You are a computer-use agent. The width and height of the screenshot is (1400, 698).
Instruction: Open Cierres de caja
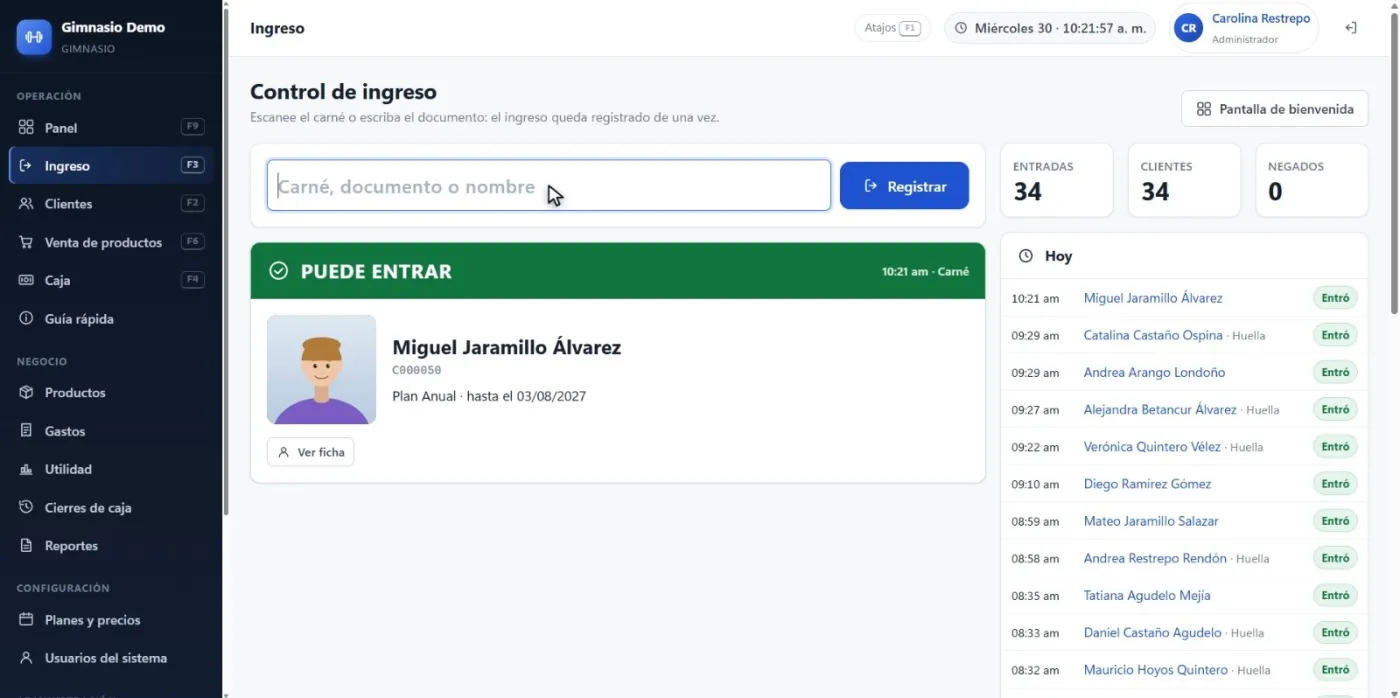[x=111, y=508]
